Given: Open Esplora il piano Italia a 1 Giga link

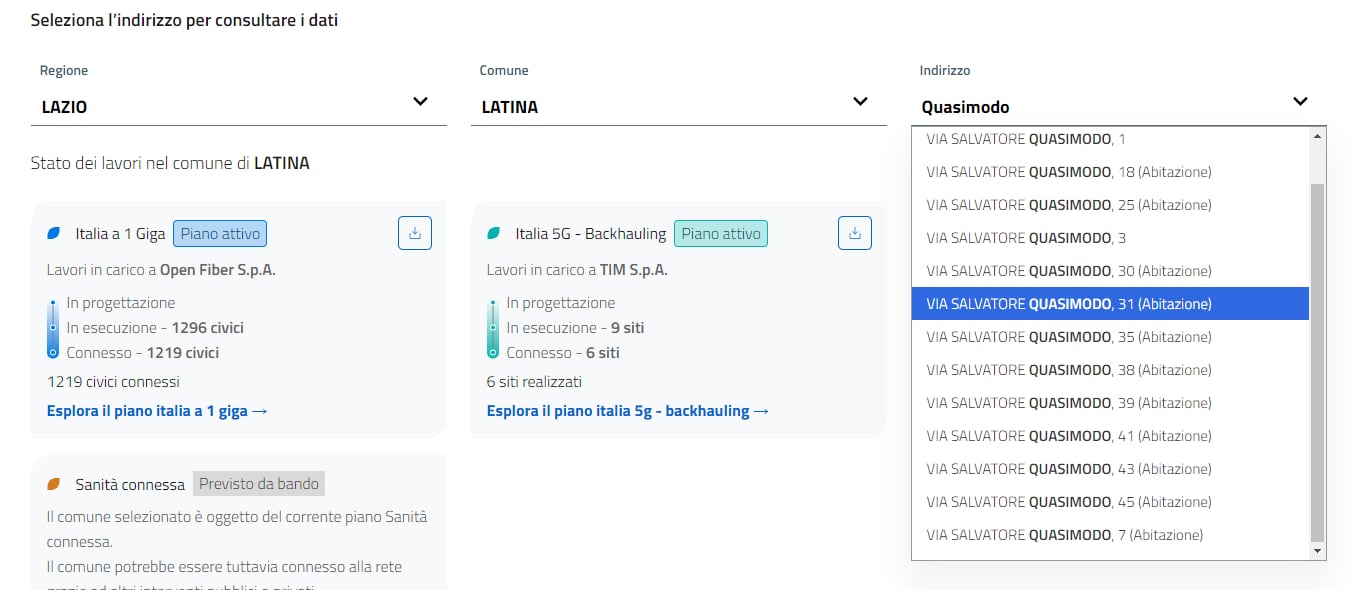Looking at the screenshot, I should 157,411.
